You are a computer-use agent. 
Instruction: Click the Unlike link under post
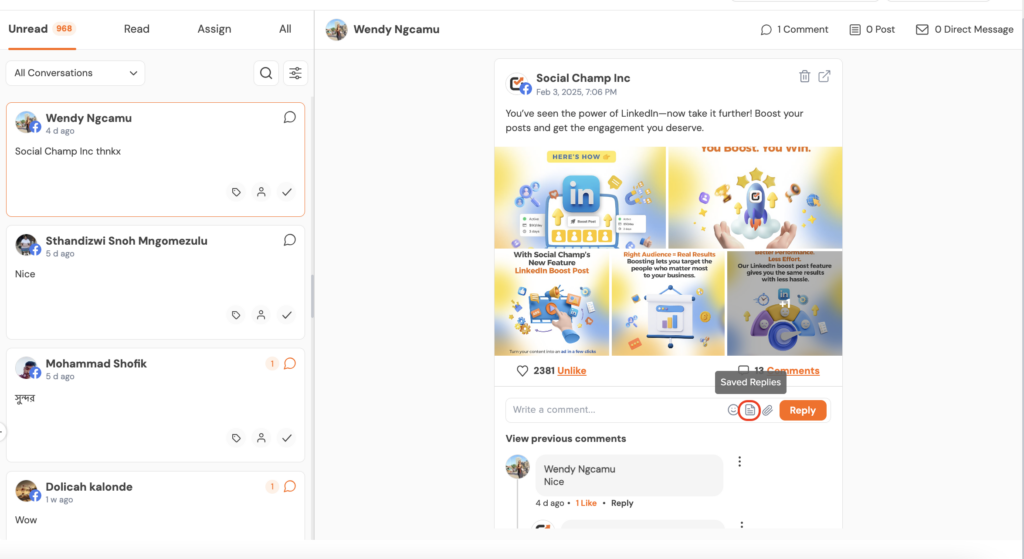pos(572,371)
